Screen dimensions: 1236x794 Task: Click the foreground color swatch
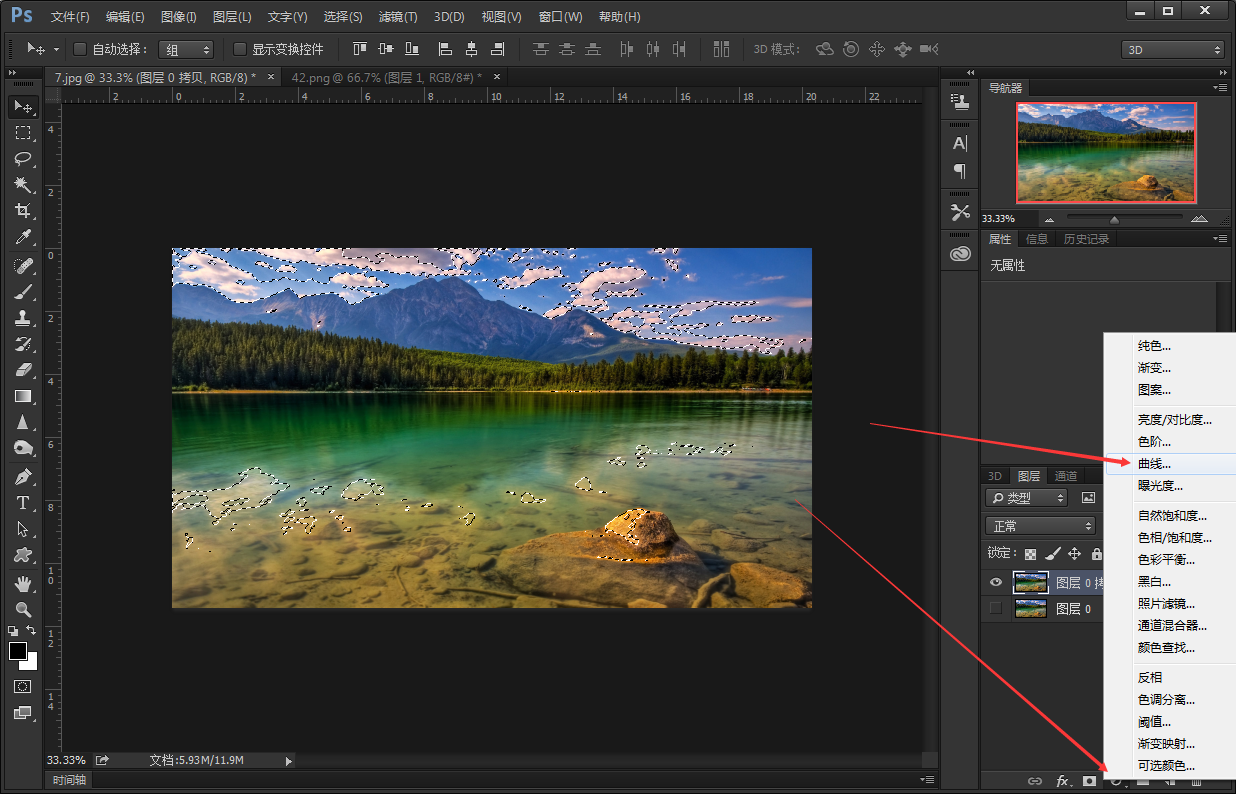tap(18, 651)
